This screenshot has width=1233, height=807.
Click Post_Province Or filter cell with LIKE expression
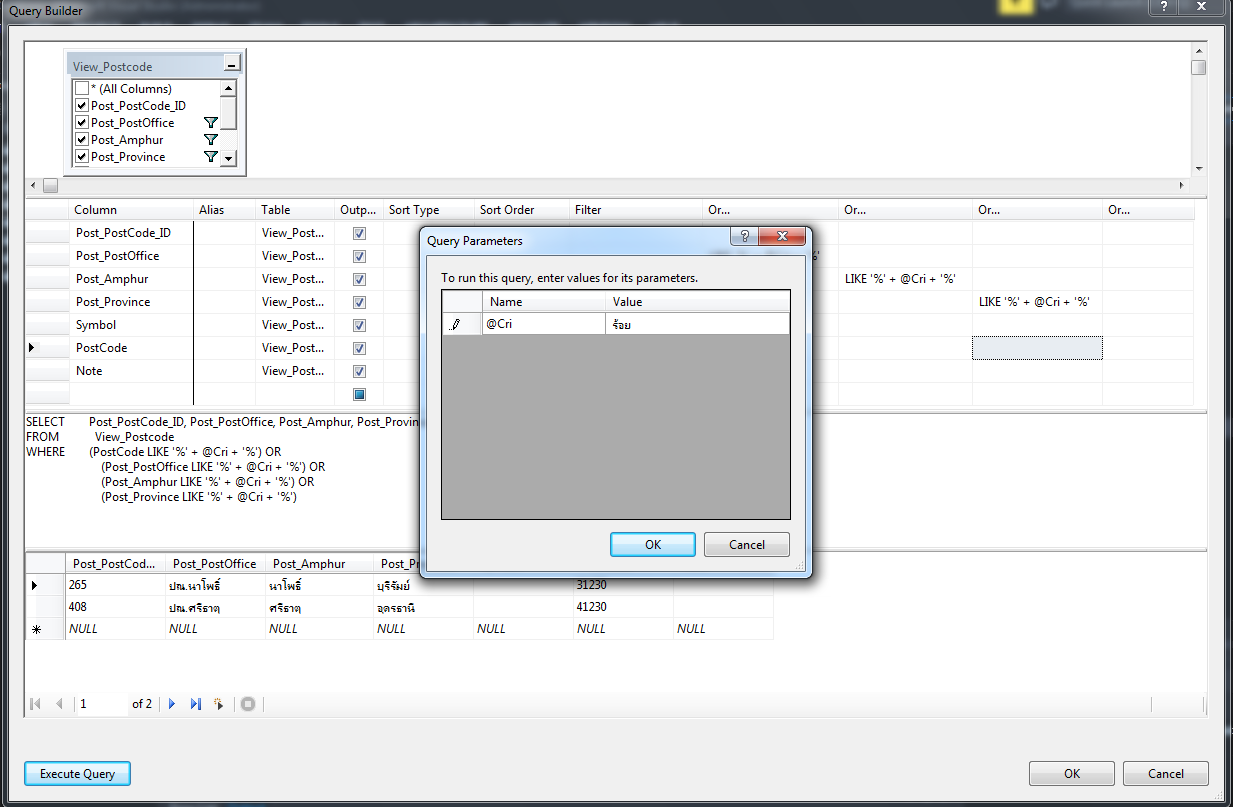point(1037,302)
